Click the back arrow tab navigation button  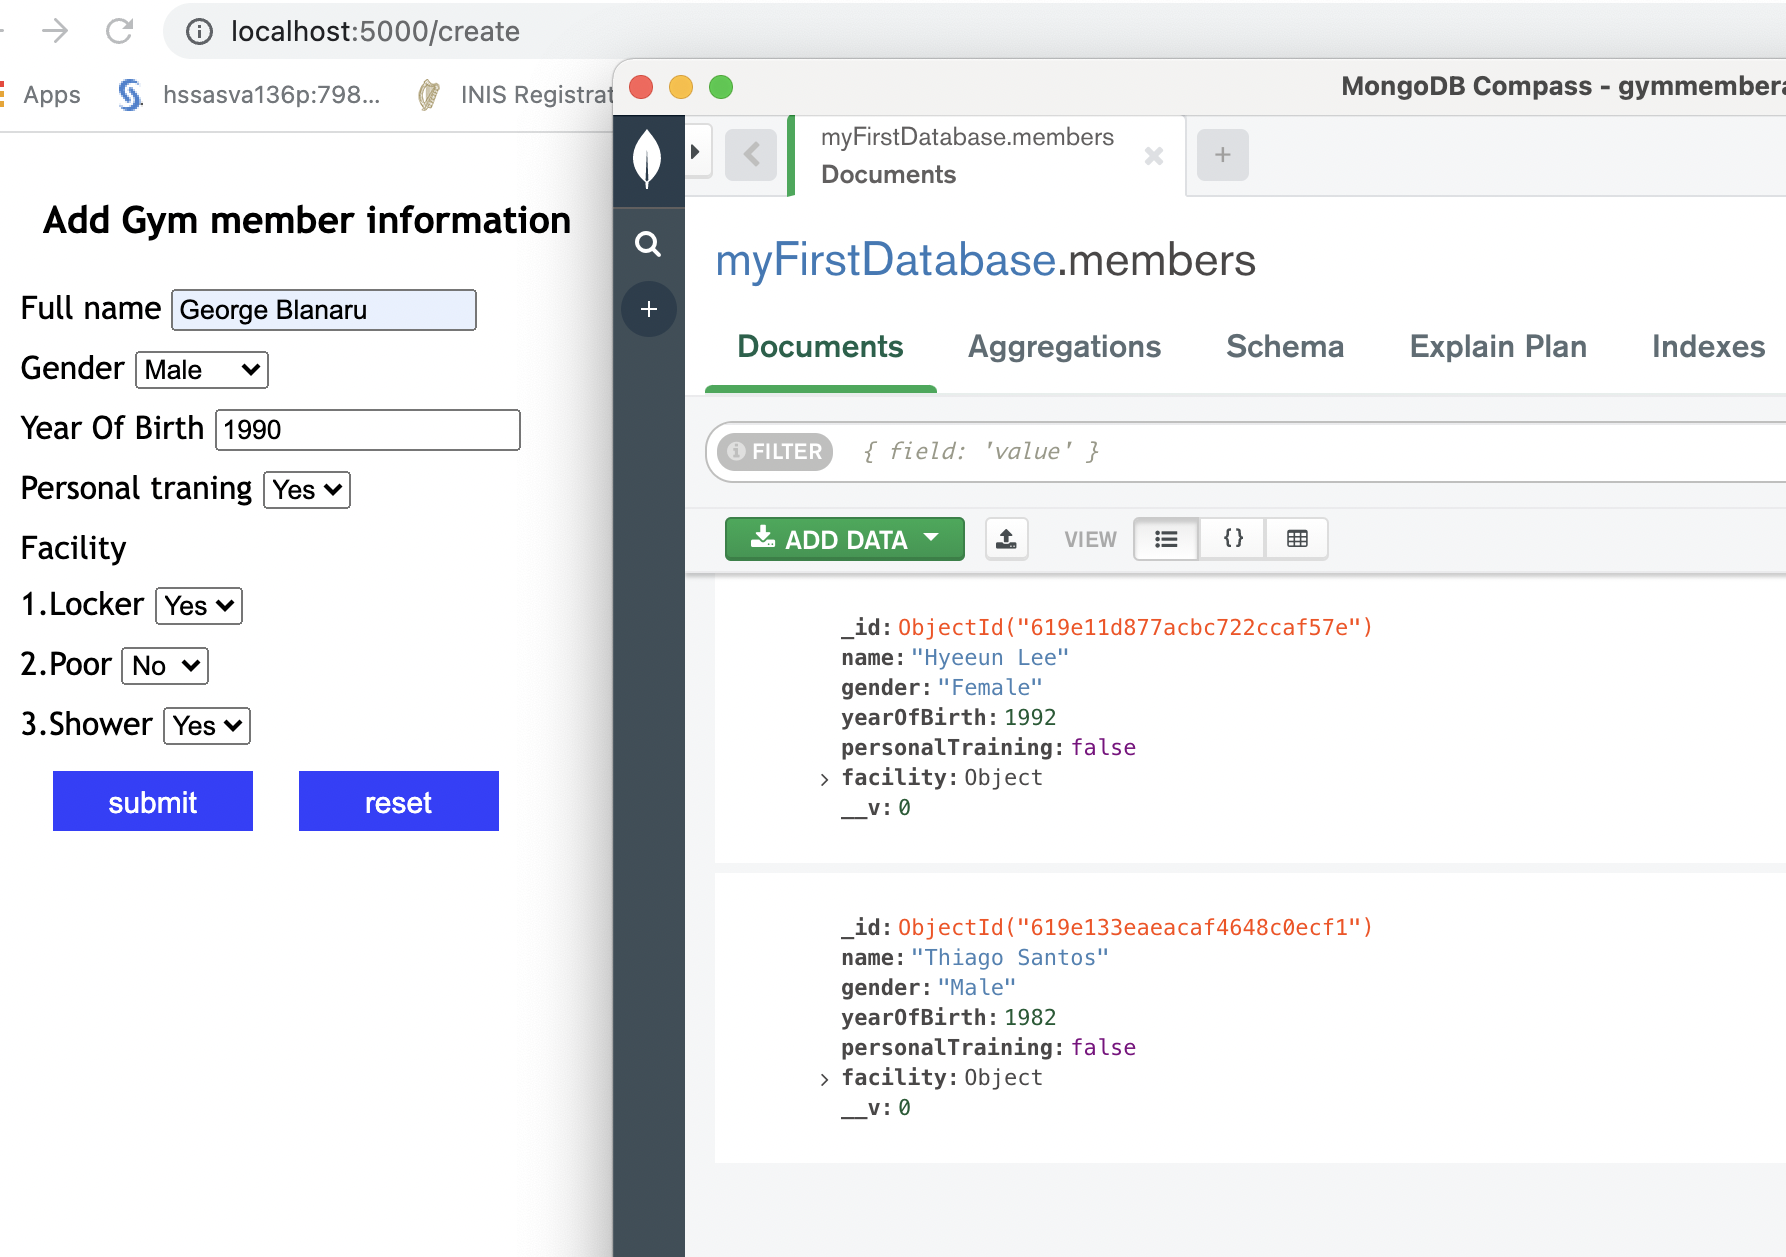tap(751, 155)
